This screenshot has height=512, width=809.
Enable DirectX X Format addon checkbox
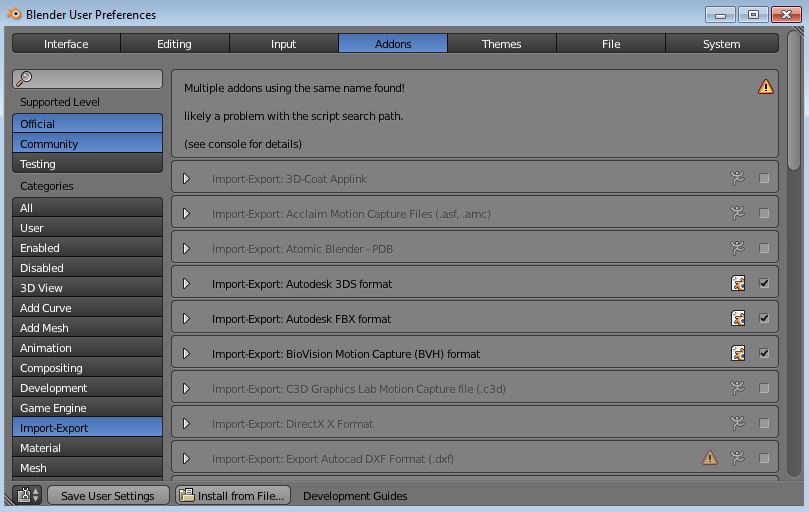point(764,423)
